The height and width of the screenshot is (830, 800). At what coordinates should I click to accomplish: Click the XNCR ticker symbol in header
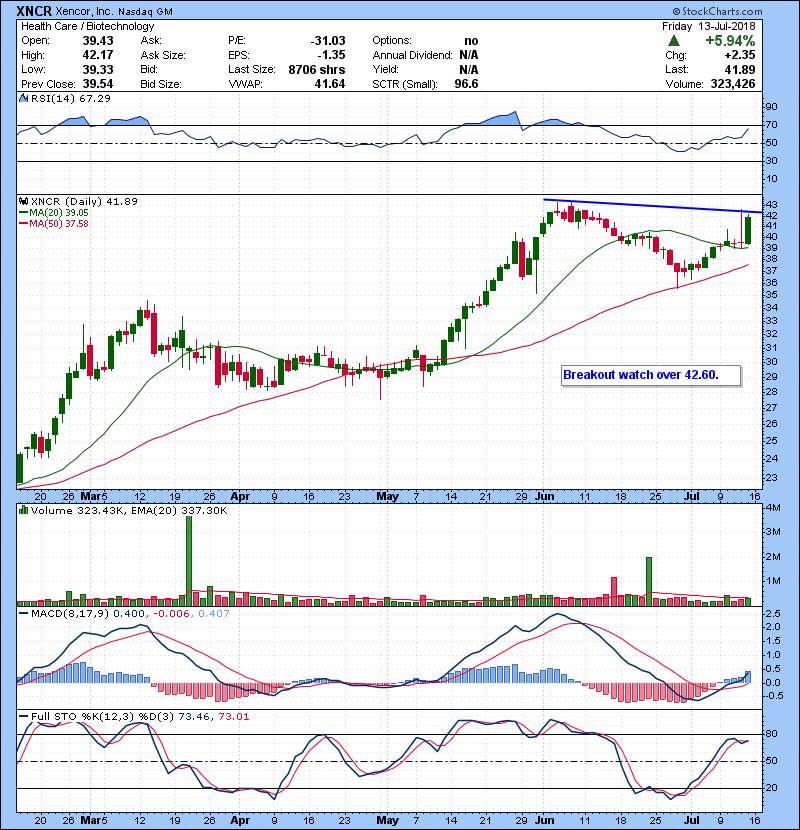click(34, 11)
